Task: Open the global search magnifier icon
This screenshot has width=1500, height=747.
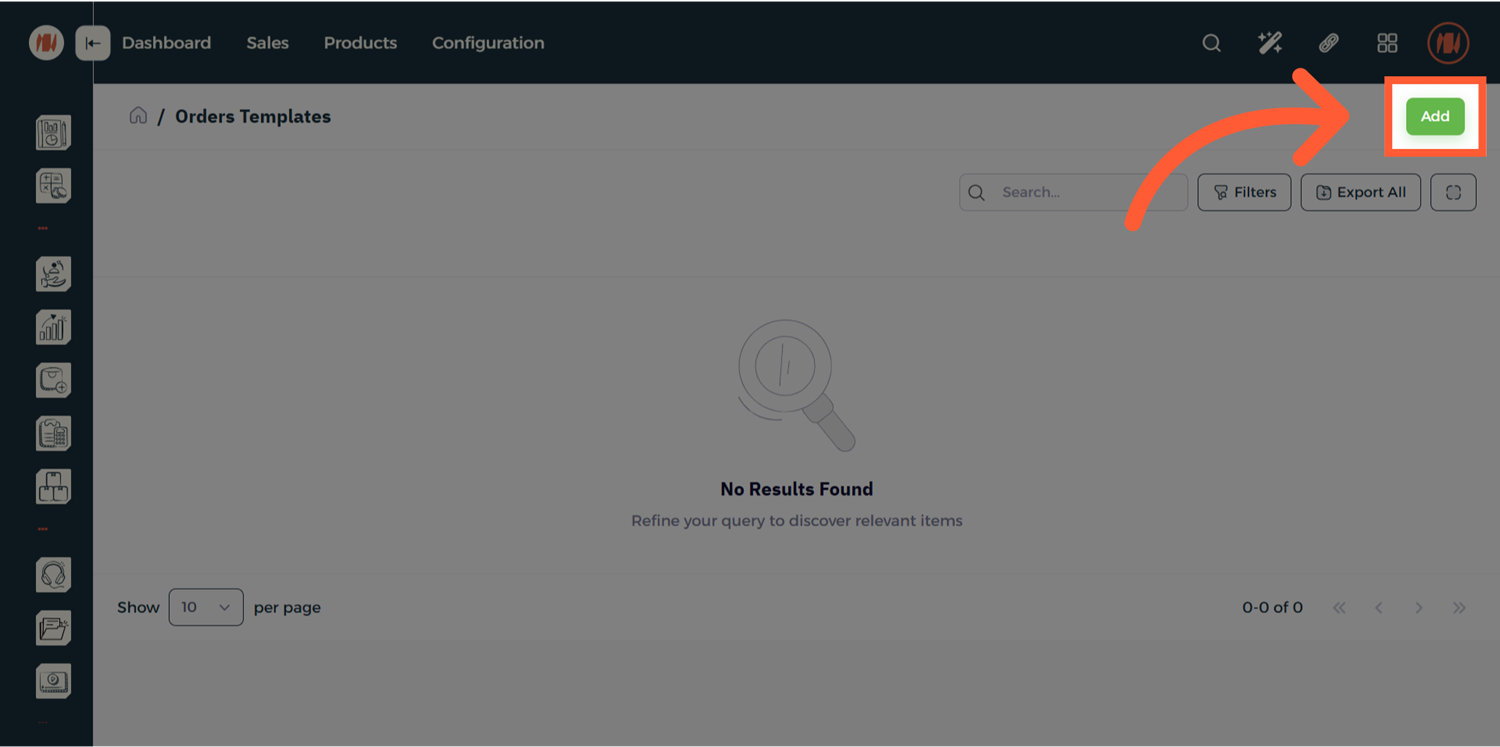Action: coord(1211,43)
